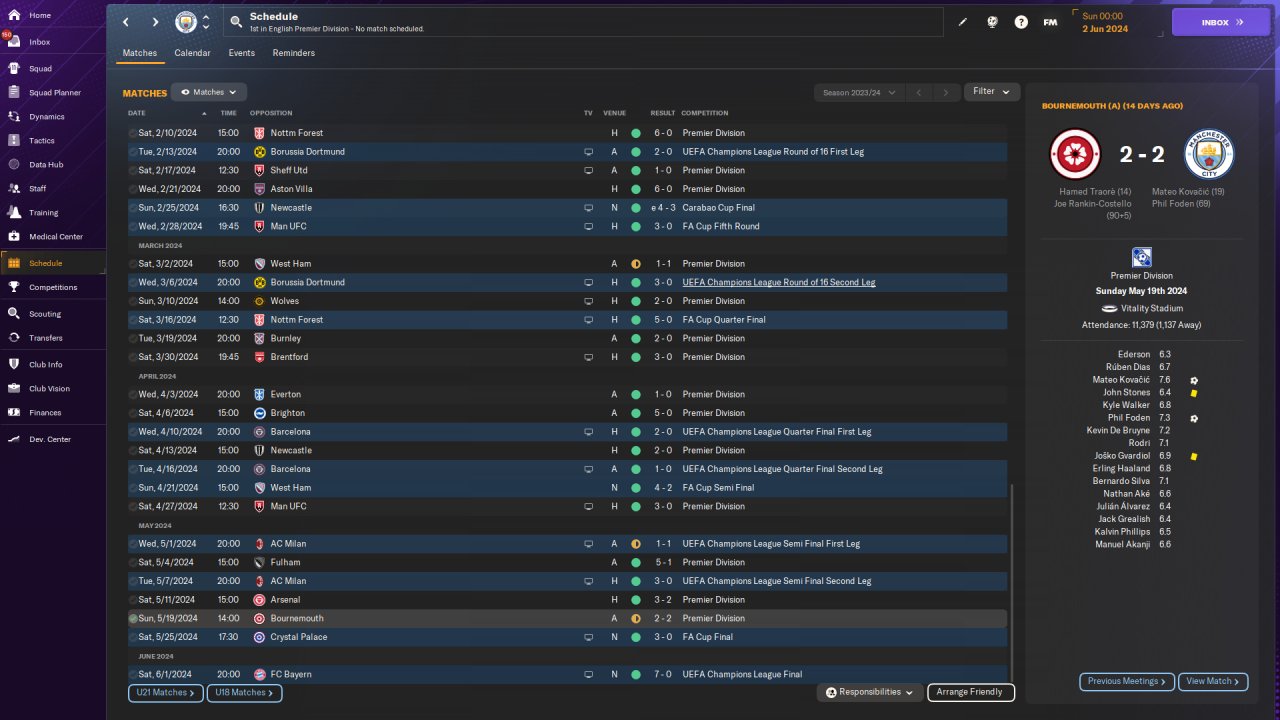
Task: Open the Competitions trophy icon
Action: [x=14, y=287]
